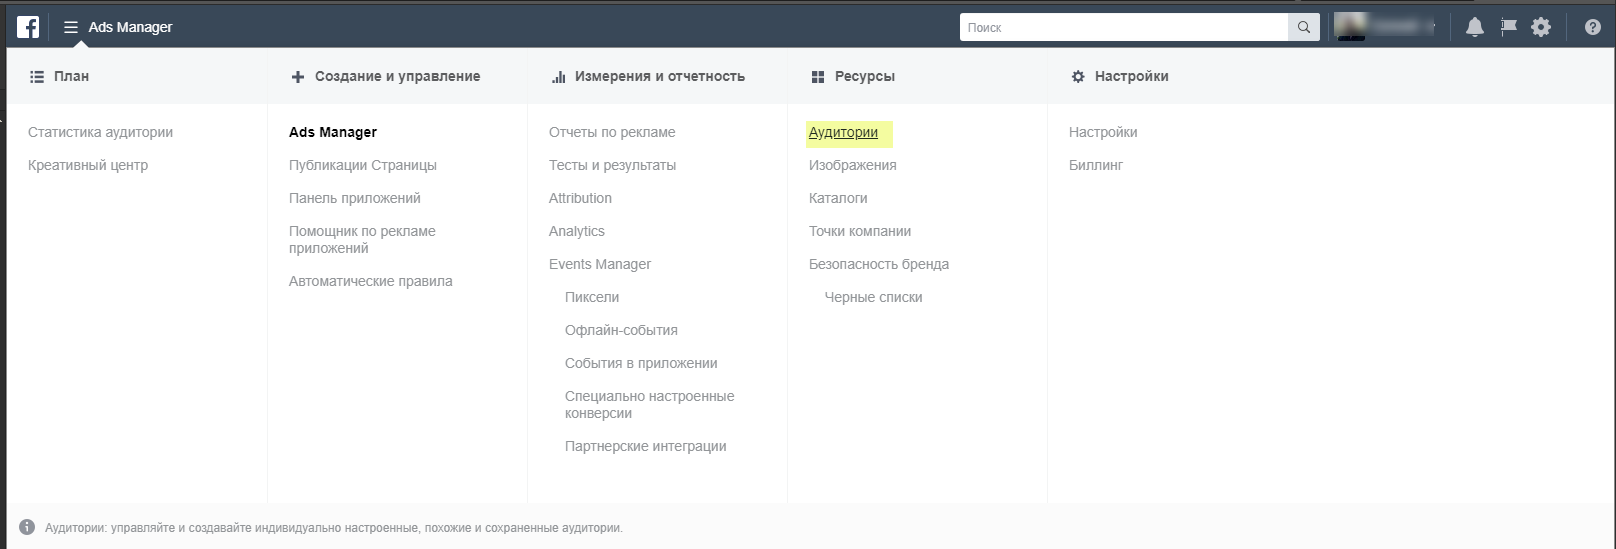
Task: Toggle the hamburger menu icon
Action: point(71,27)
